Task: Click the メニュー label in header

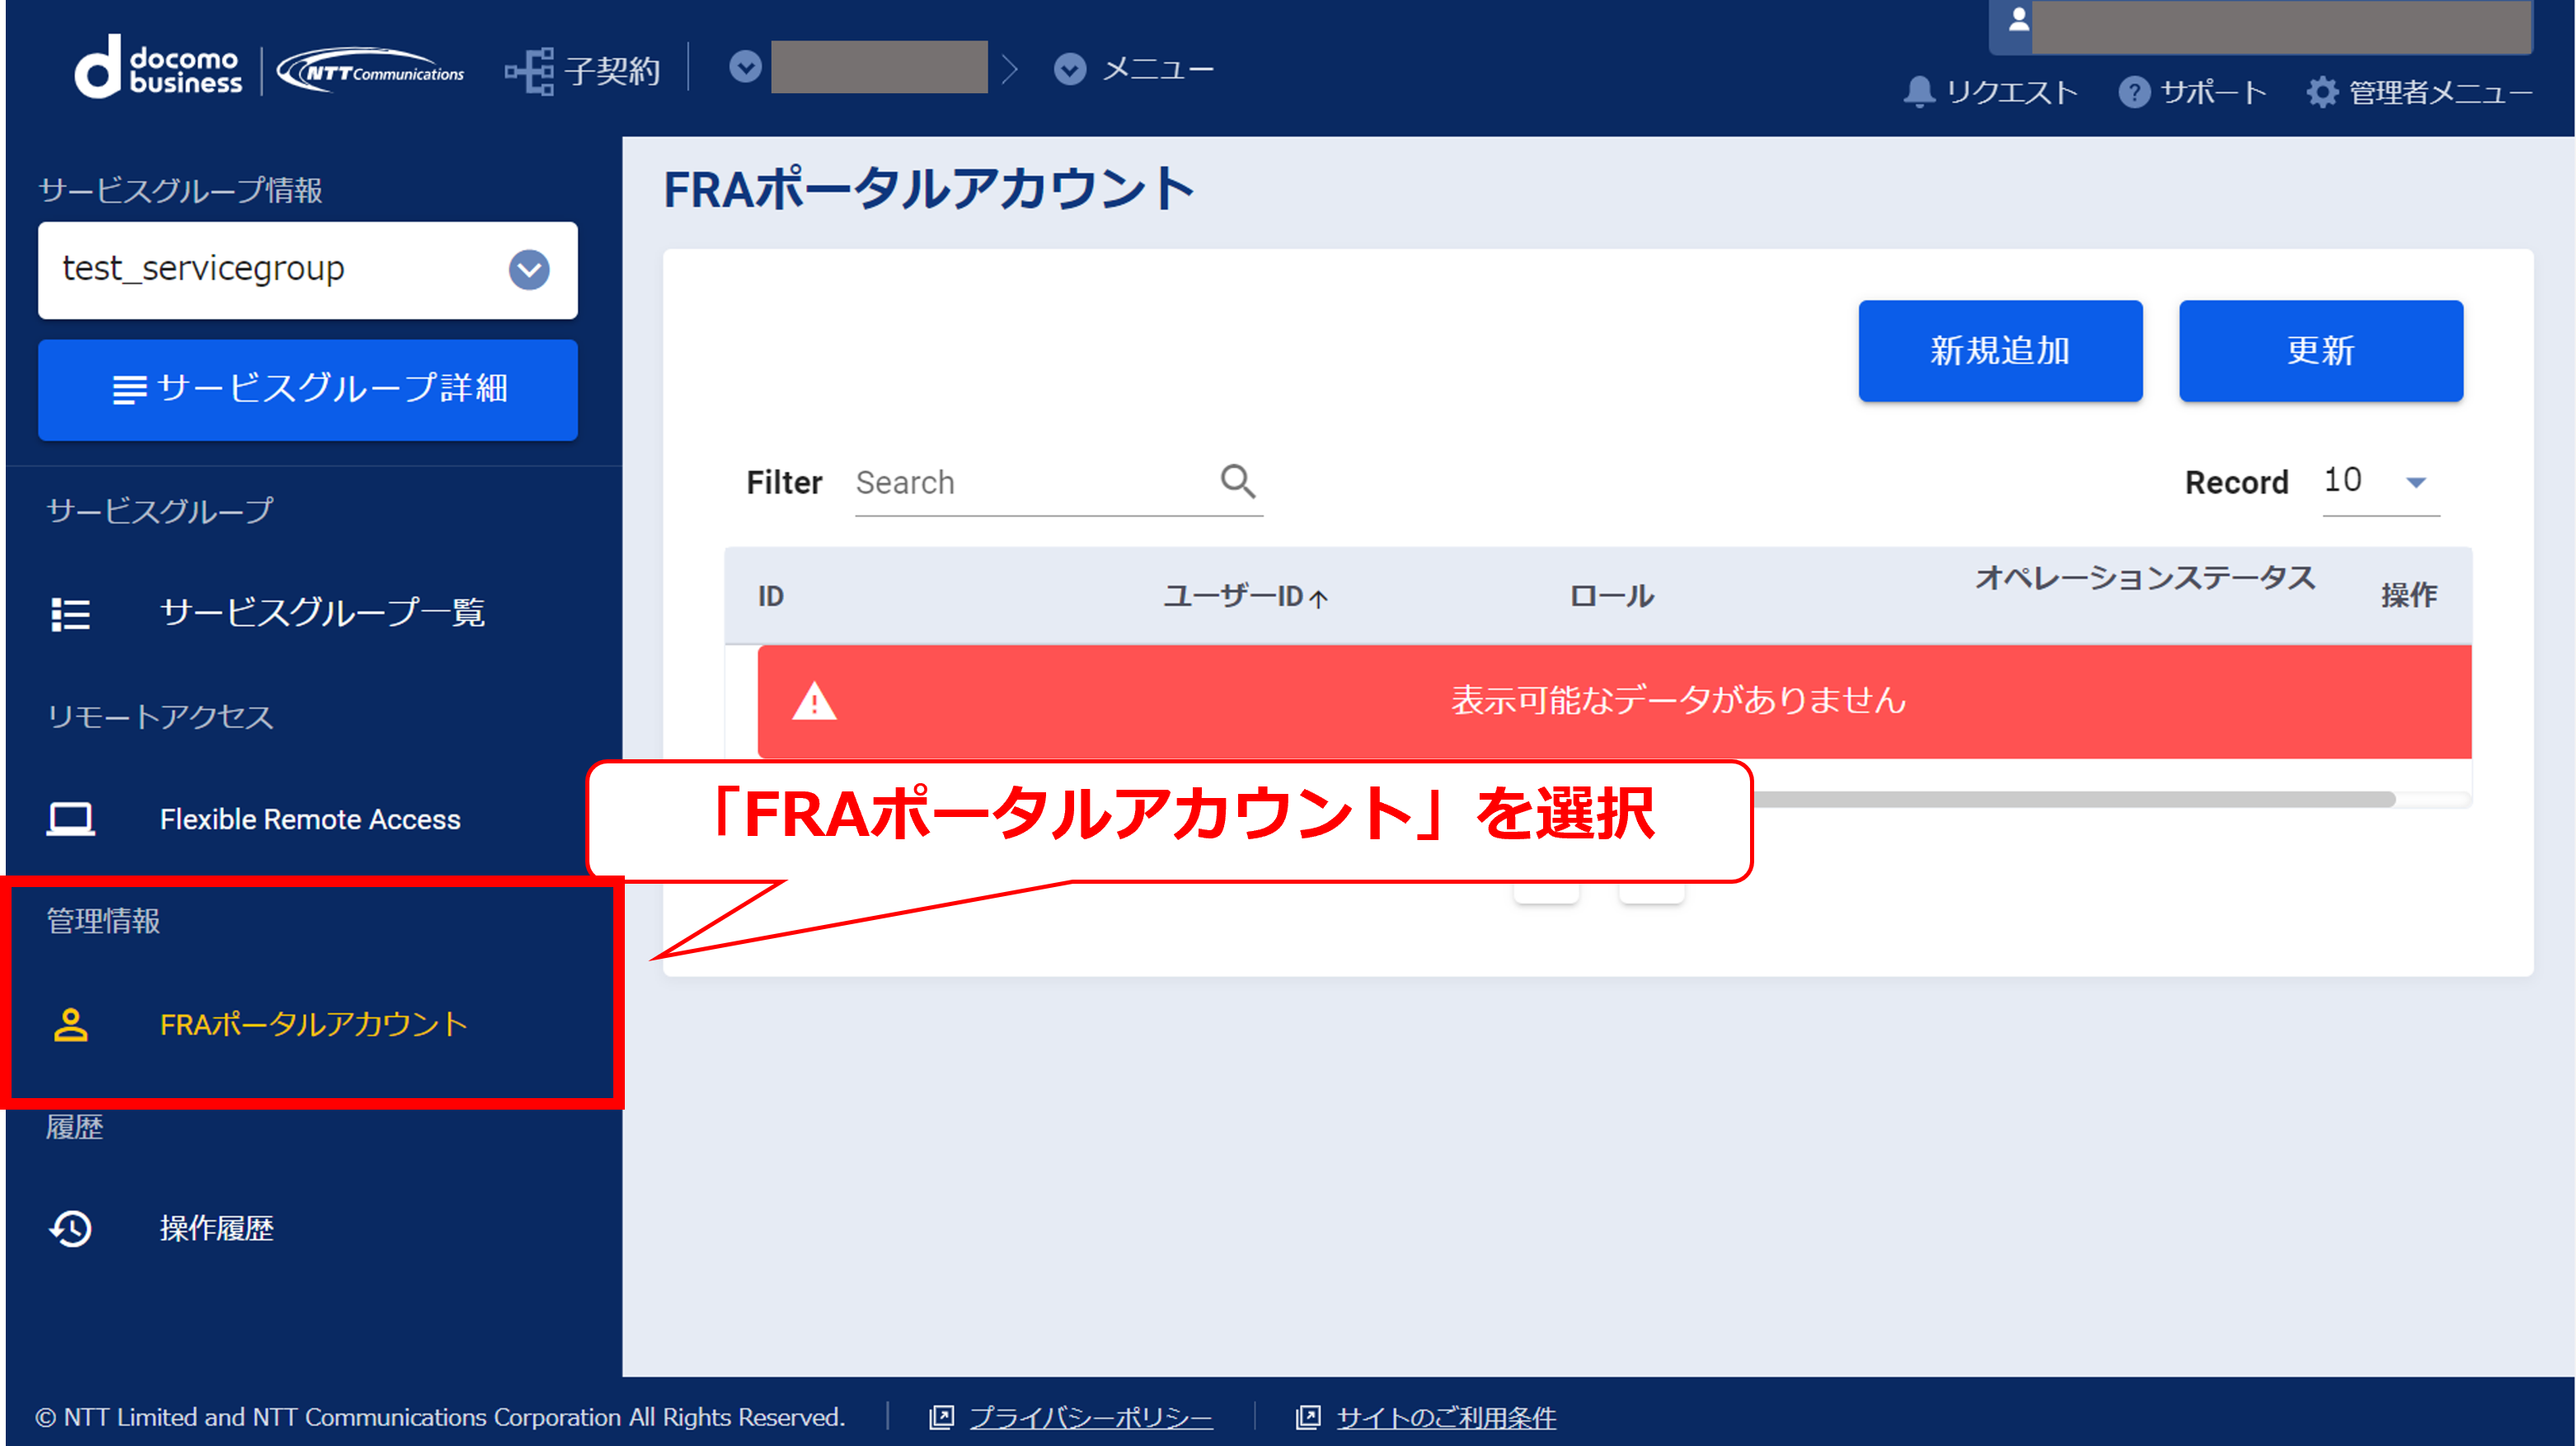Action: click(x=1157, y=69)
